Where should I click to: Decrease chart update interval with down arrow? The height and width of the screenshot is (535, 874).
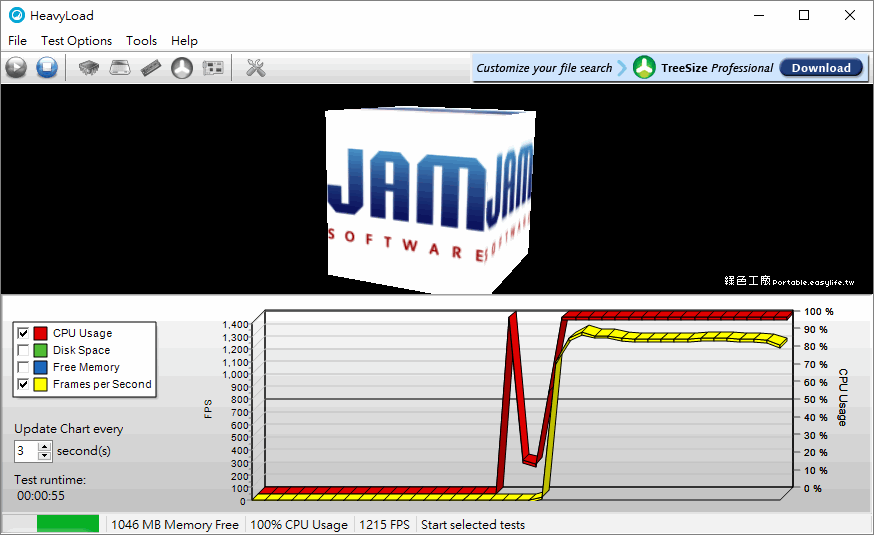(x=45, y=456)
